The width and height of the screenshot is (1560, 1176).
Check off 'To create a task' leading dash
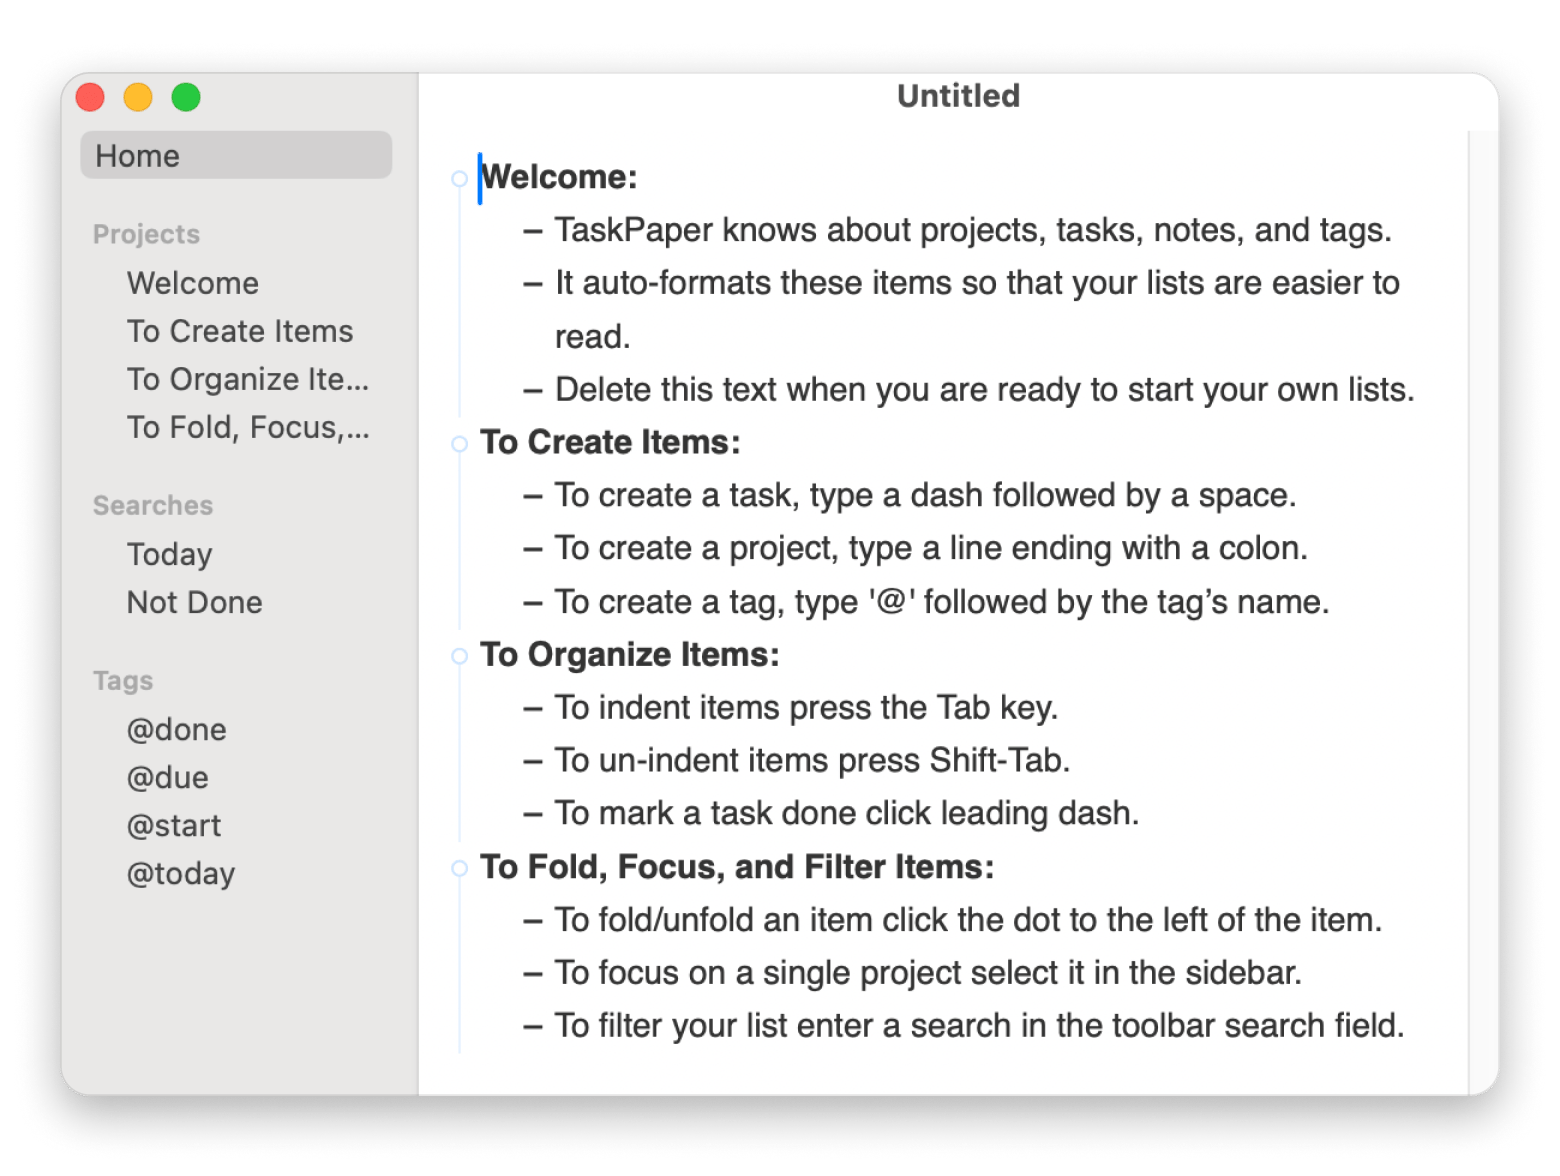point(533,497)
